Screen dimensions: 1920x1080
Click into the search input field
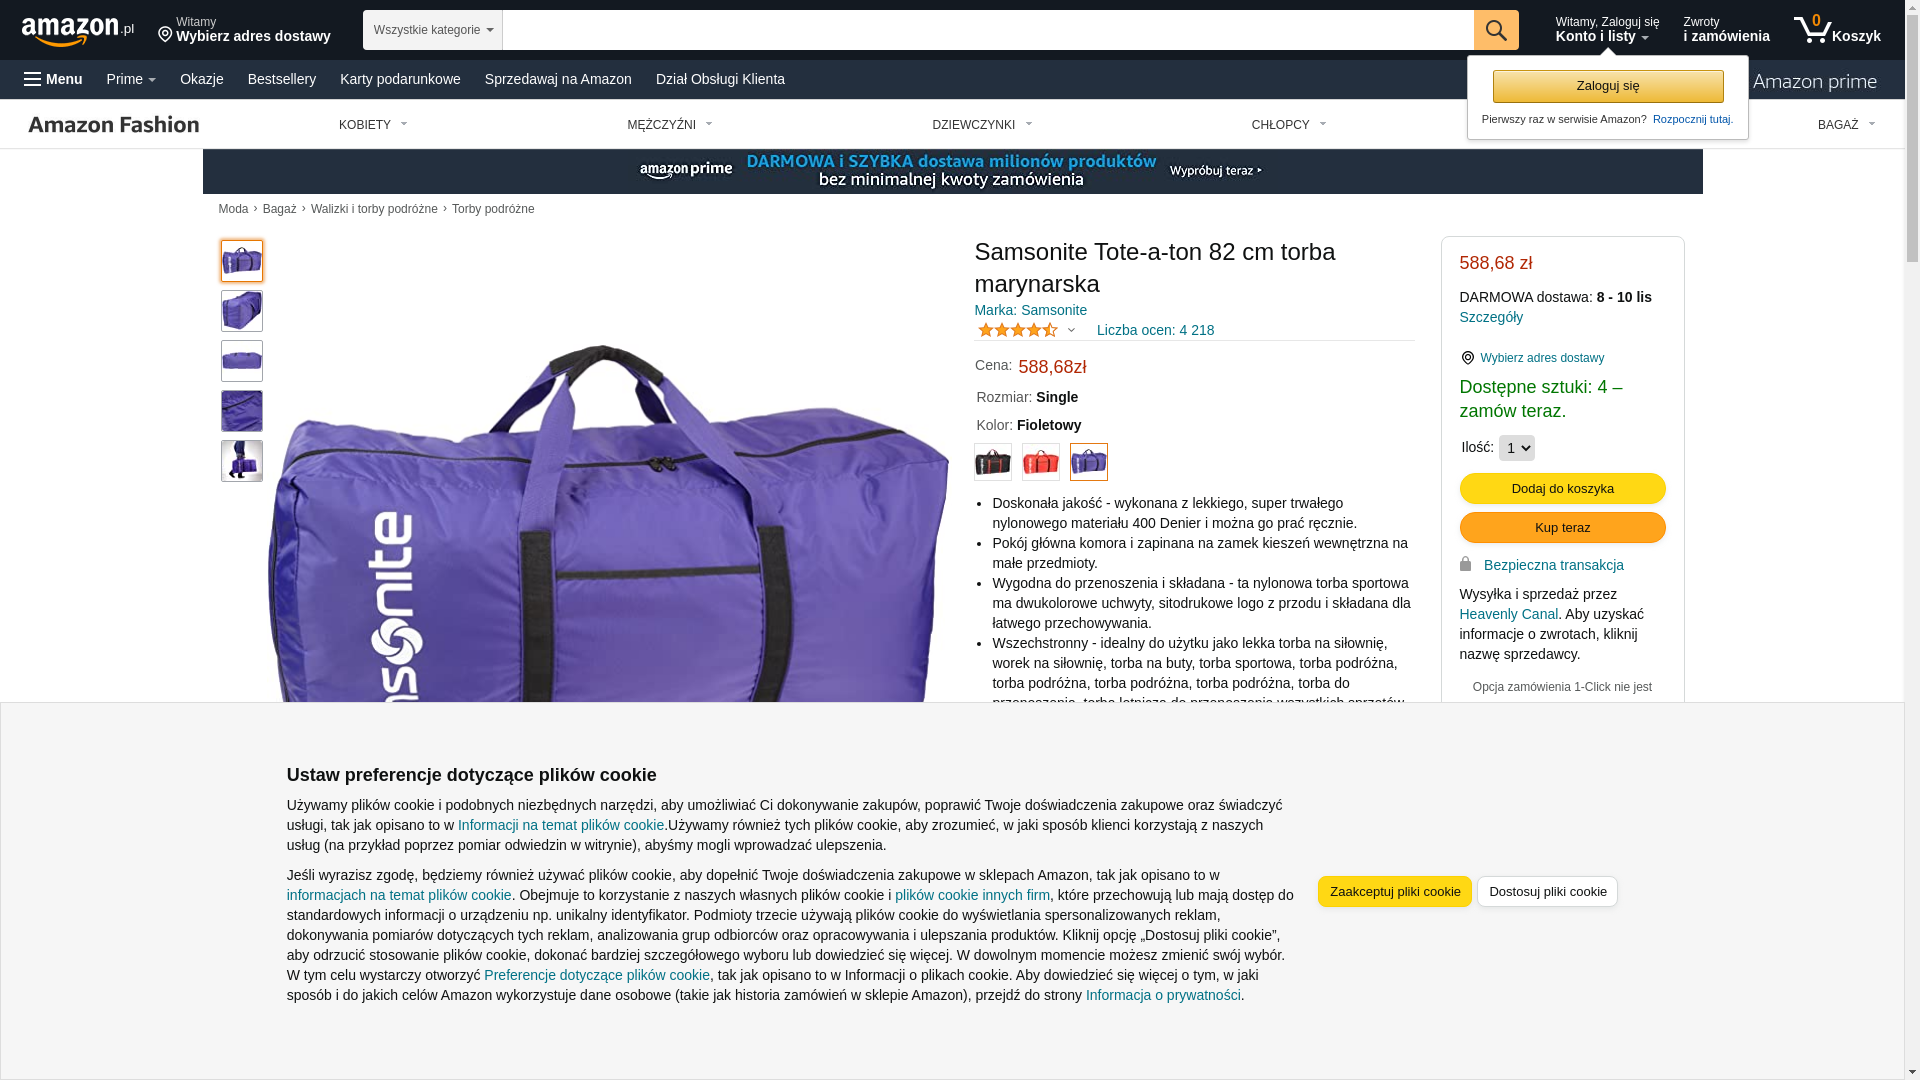coord(988,30)
